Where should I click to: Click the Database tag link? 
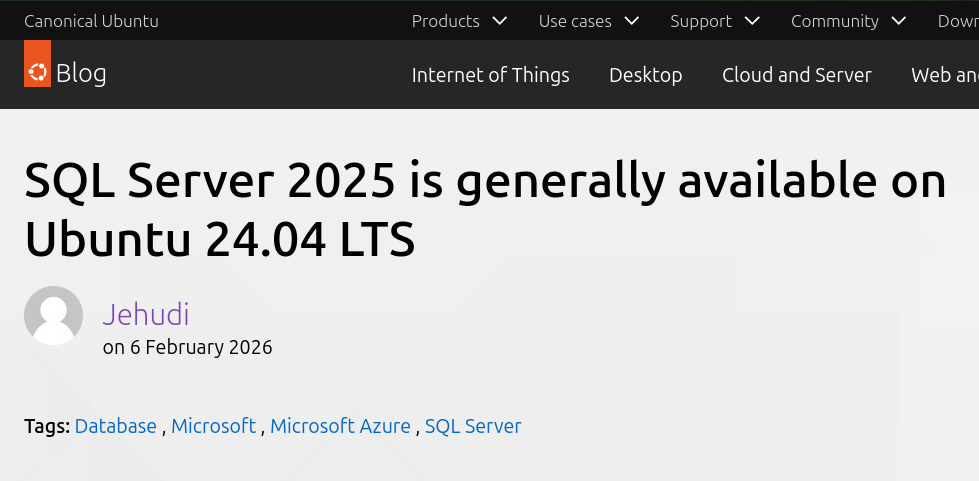(x=116, y=426)
